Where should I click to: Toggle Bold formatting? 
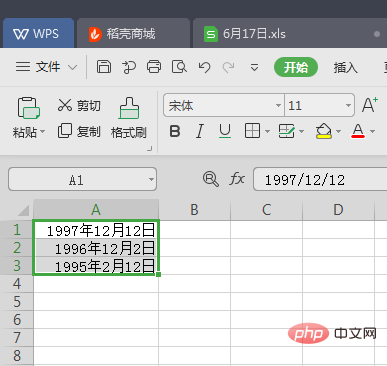point(175,131)
